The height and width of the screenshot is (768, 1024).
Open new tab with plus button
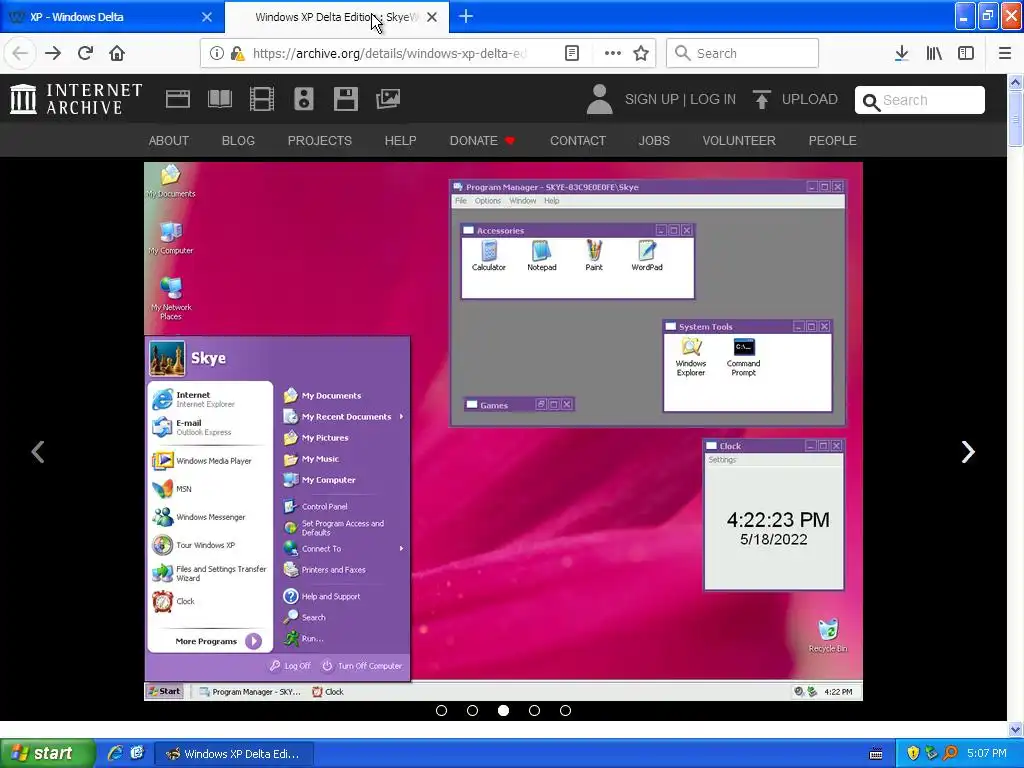point(466,17)
